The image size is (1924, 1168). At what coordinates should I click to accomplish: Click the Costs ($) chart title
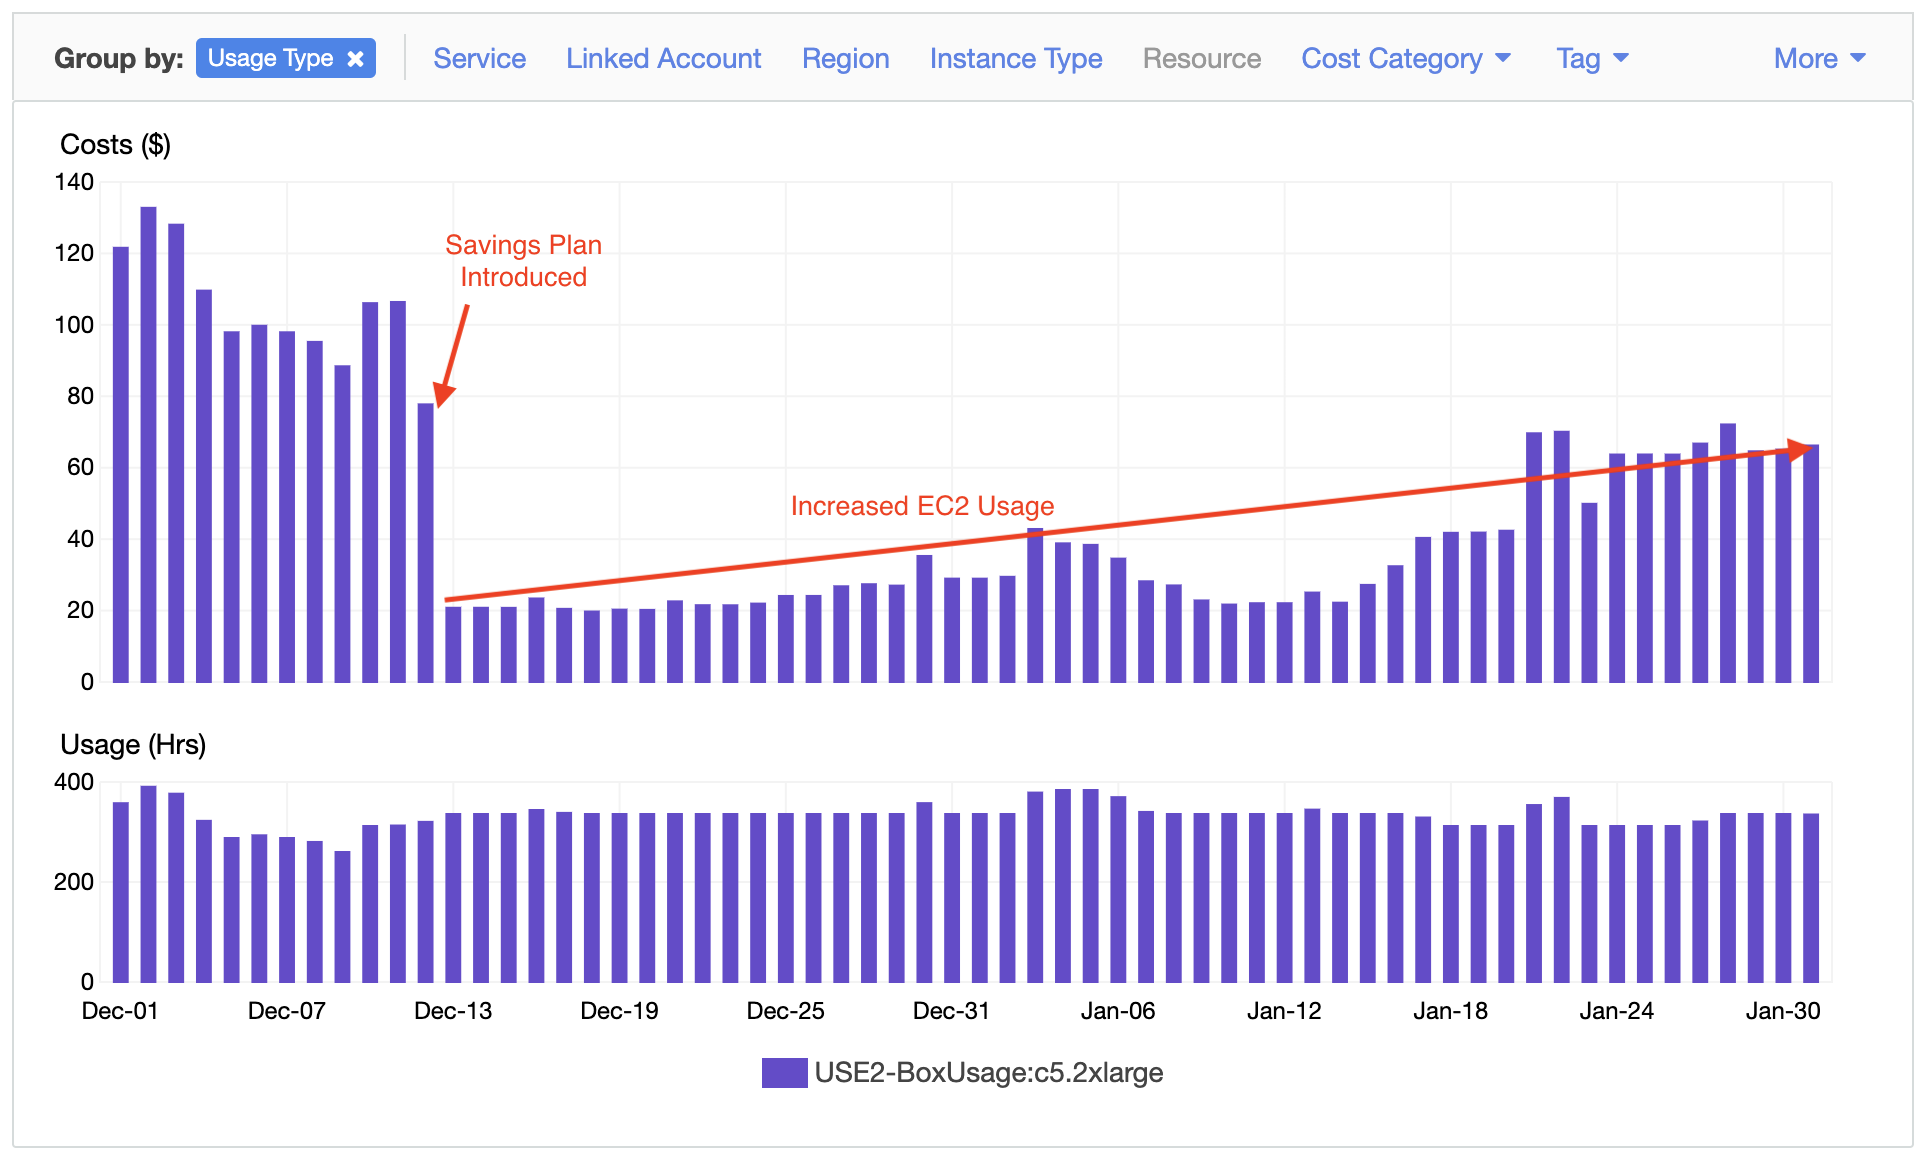[x=115, y=145]
